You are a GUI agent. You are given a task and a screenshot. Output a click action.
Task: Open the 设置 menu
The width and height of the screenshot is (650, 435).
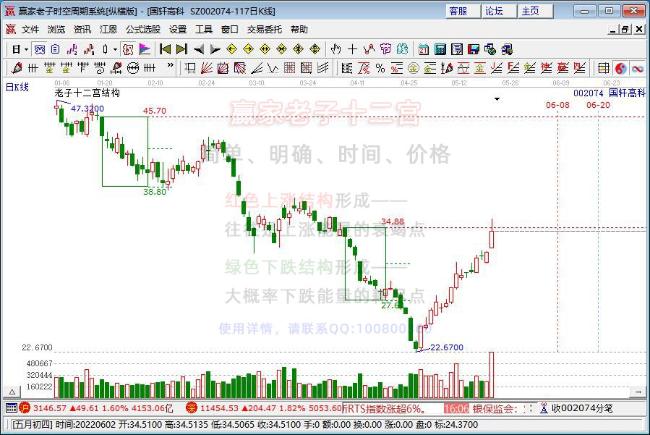point(178,29)
